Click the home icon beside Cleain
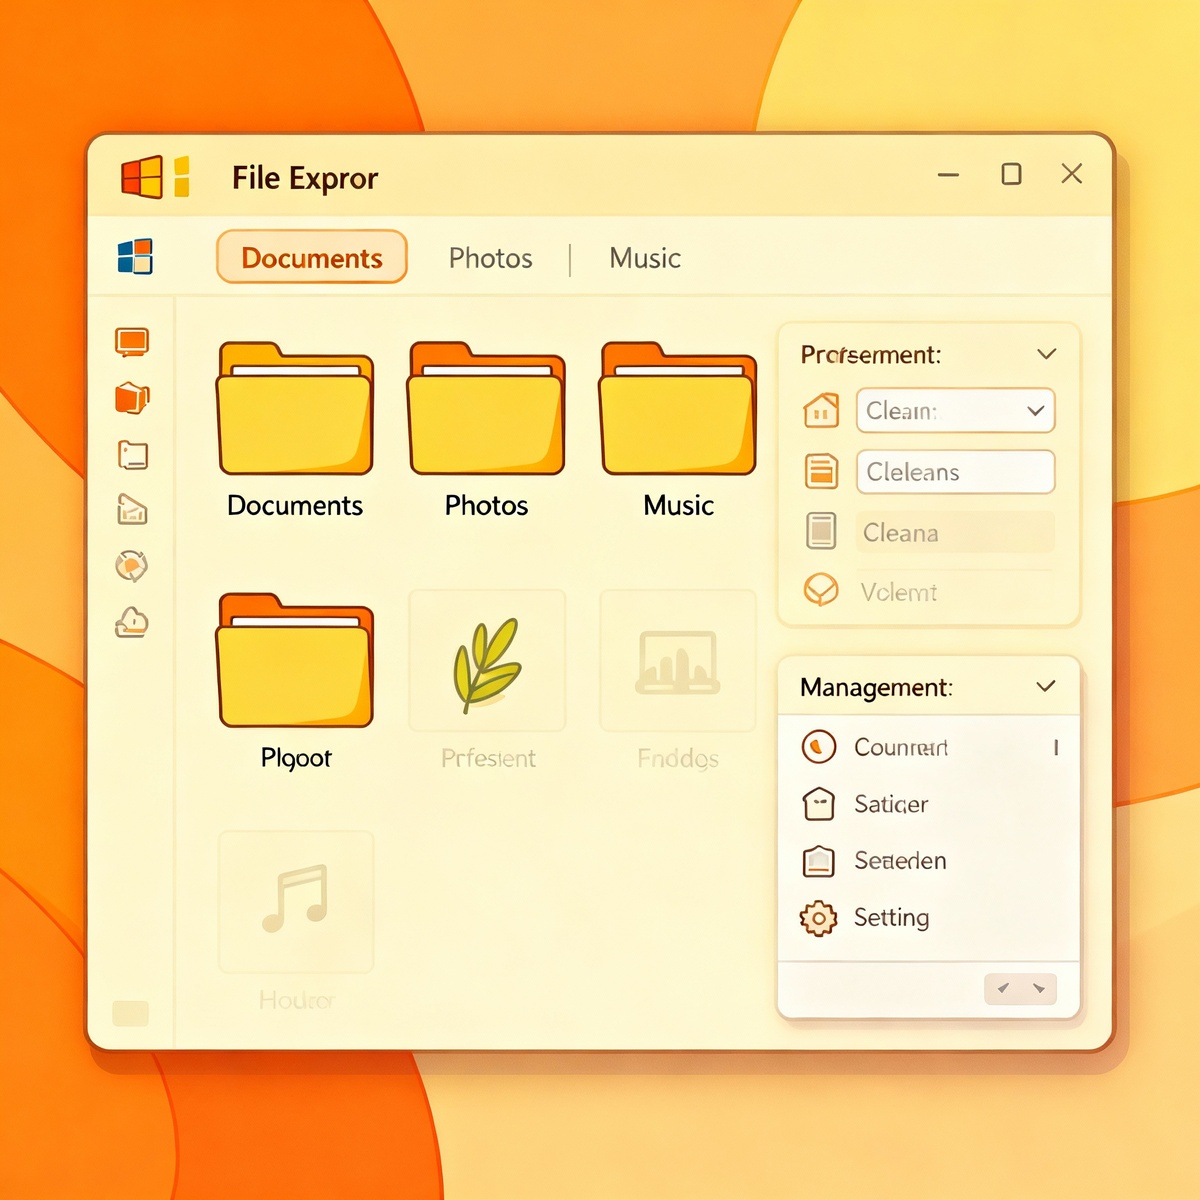1200x1200 pixels. (821, 410)
